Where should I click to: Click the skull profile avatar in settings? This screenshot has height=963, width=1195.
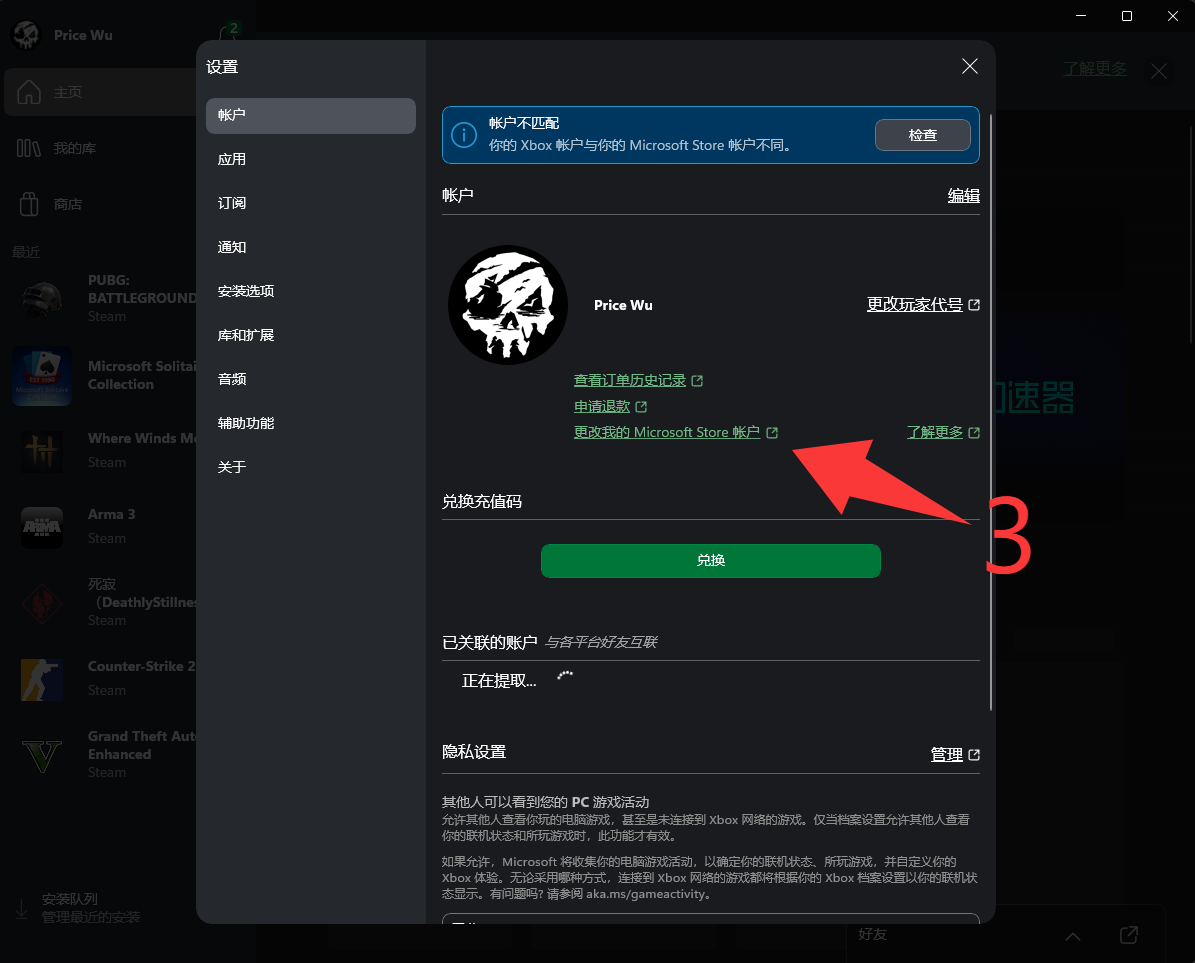pyautogui.click(x=508, y=305)
